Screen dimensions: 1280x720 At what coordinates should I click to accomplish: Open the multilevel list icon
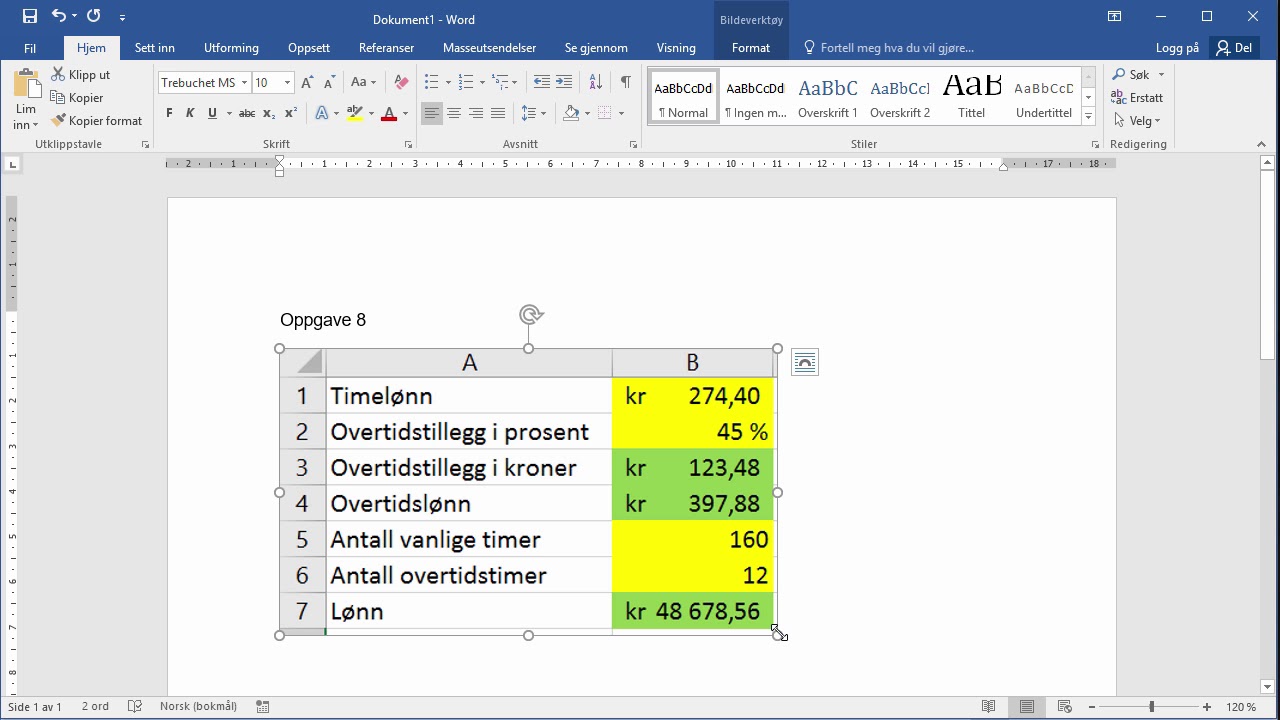coord(500,83)
